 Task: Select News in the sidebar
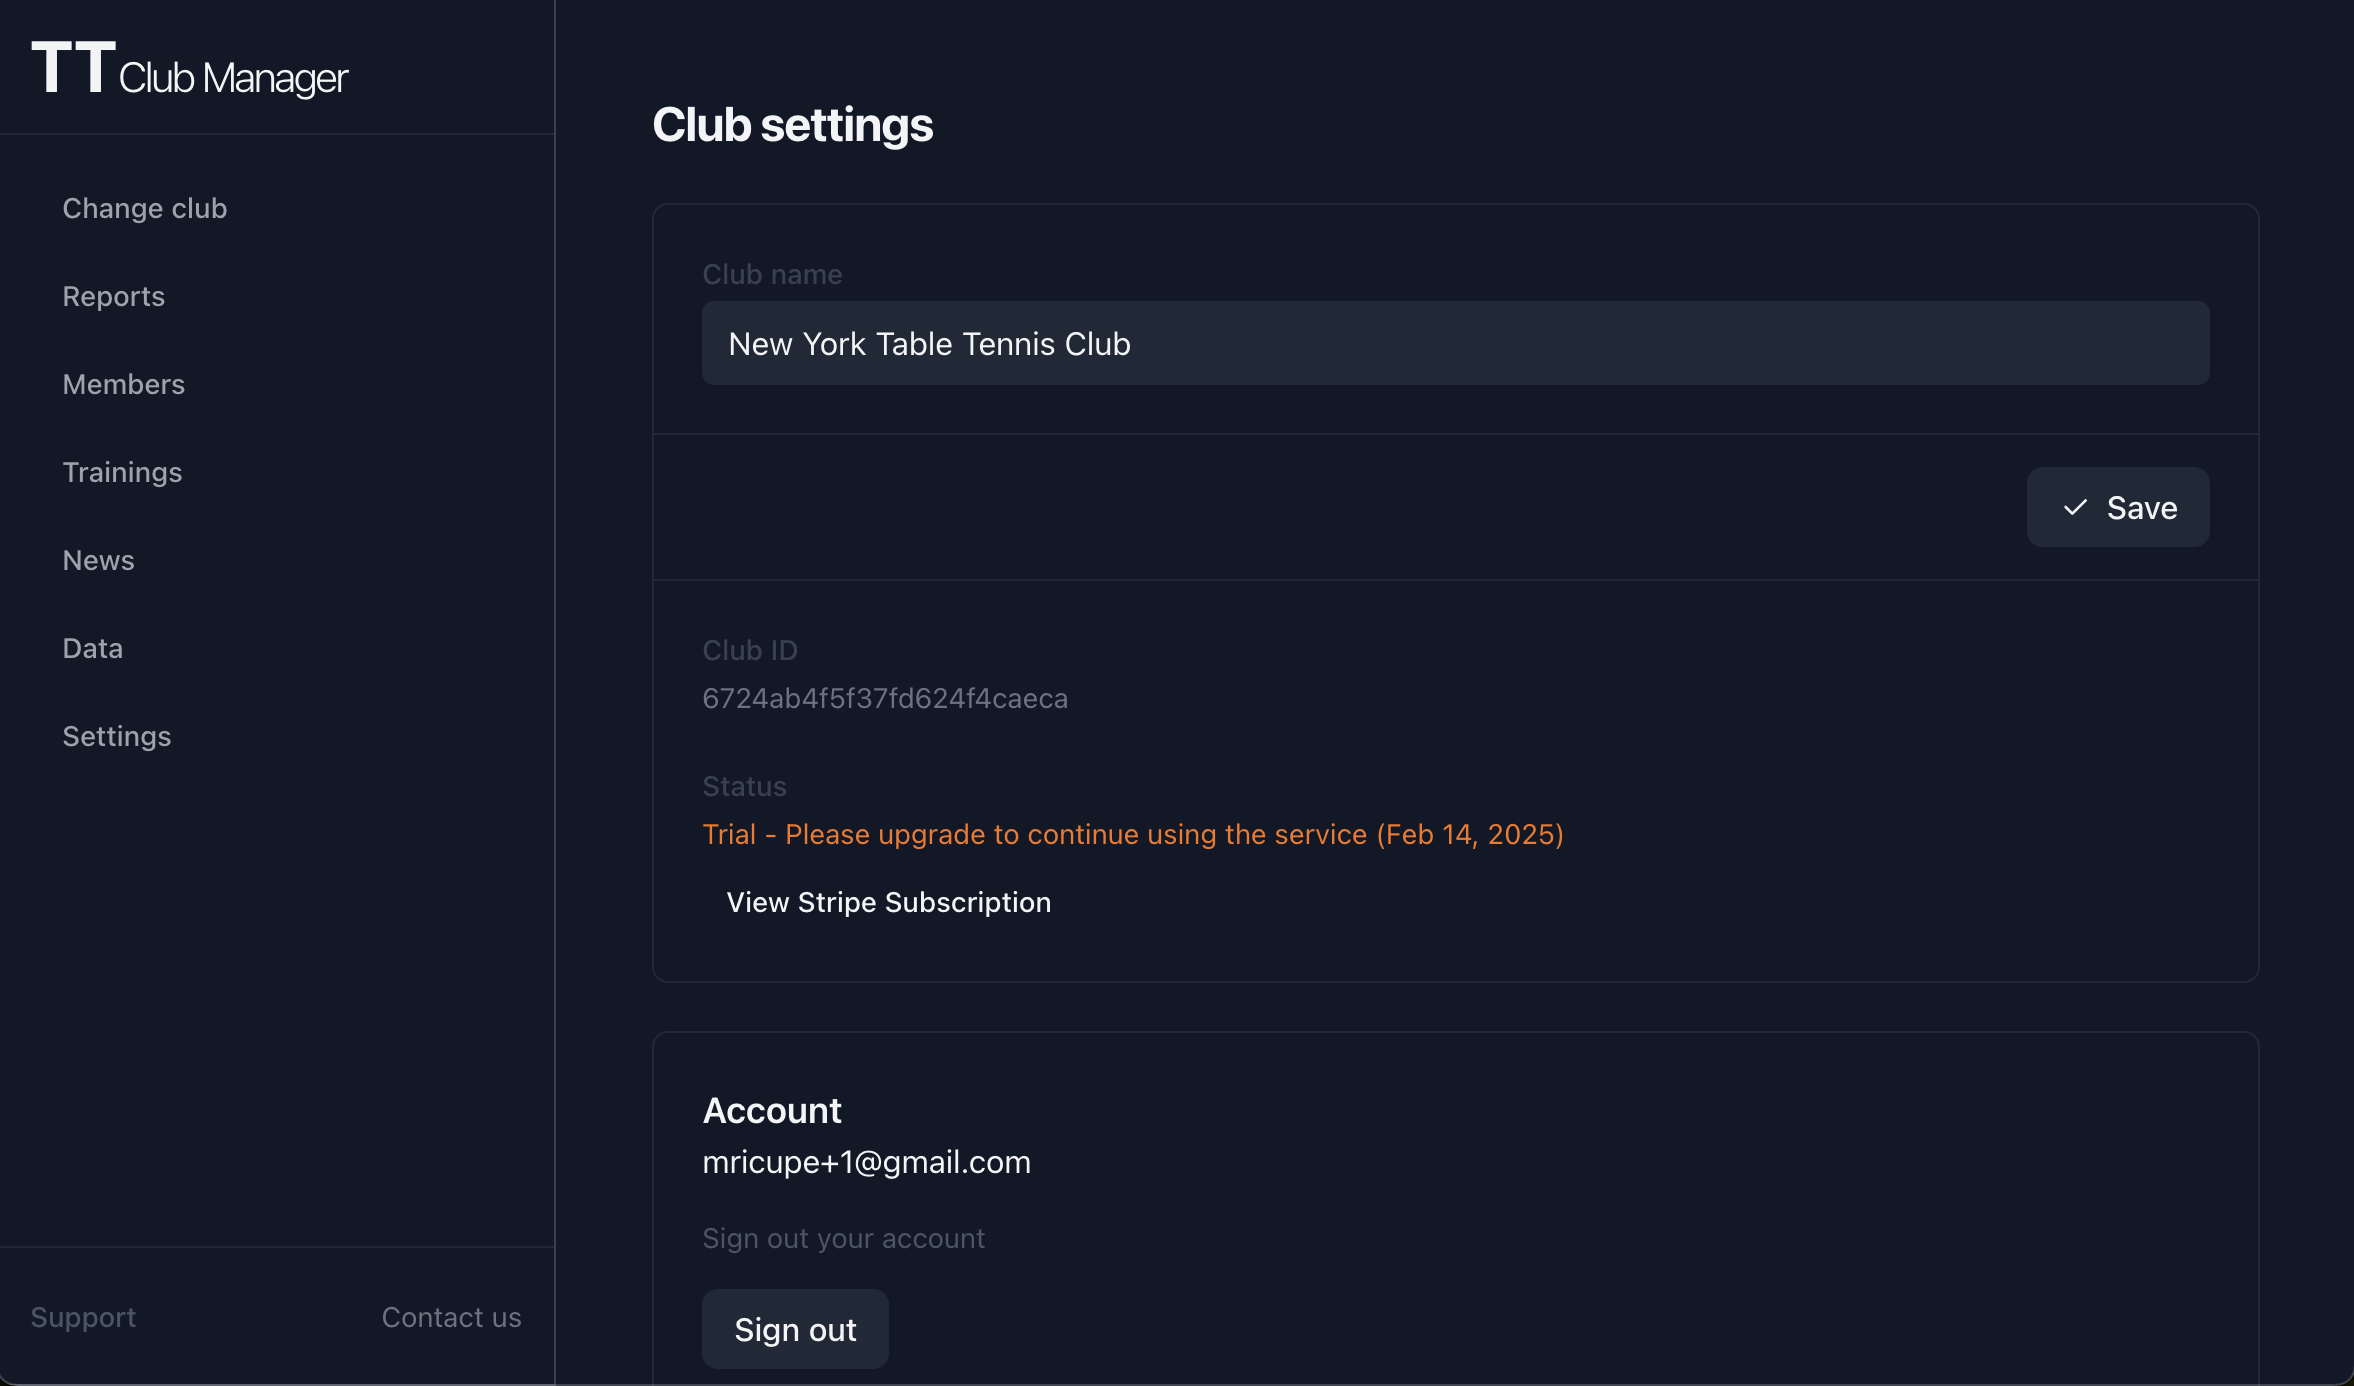(x=99, y=560)
